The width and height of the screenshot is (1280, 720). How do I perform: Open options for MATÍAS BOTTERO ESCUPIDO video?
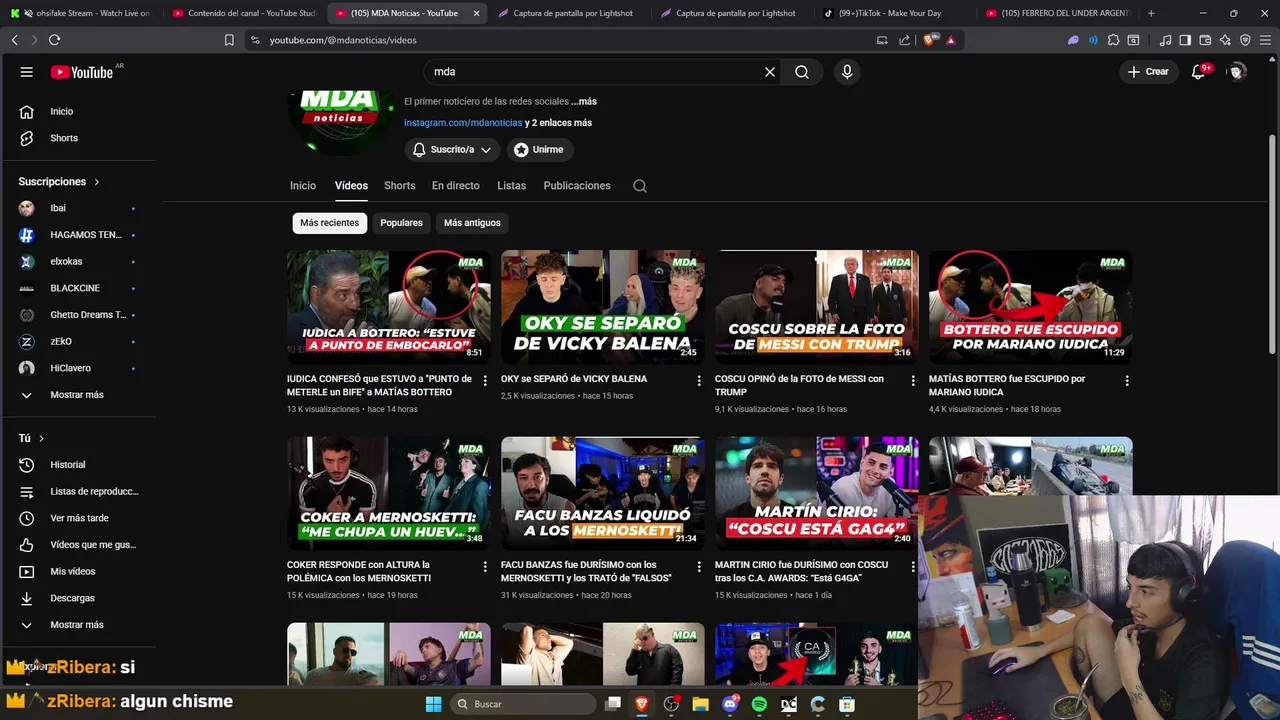1127,381
